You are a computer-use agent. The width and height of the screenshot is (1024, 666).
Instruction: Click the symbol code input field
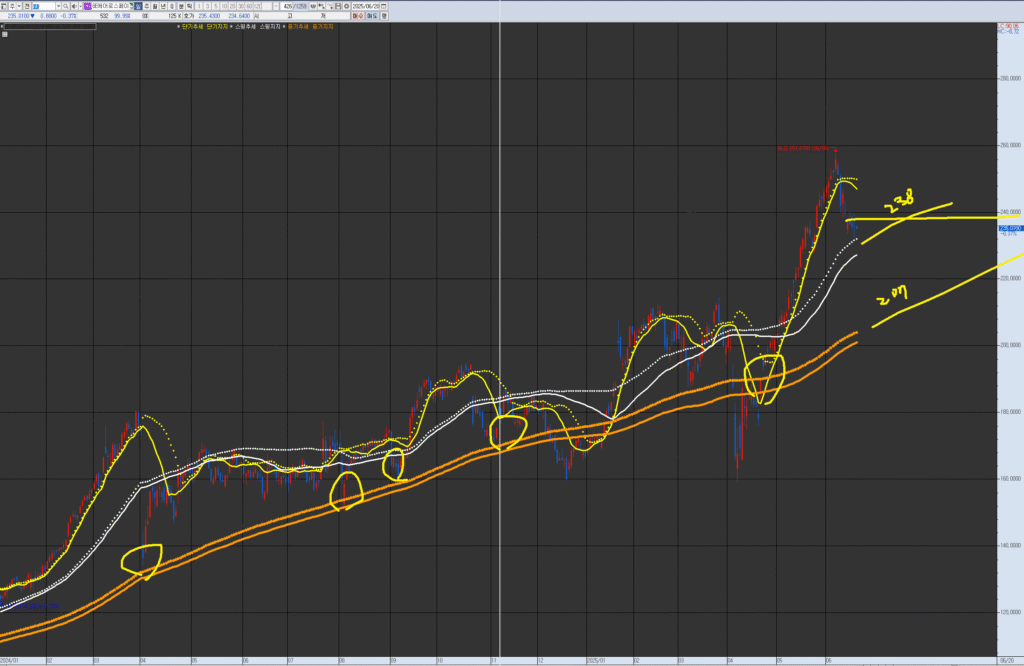pyautogui.click(x=44, y=6)
